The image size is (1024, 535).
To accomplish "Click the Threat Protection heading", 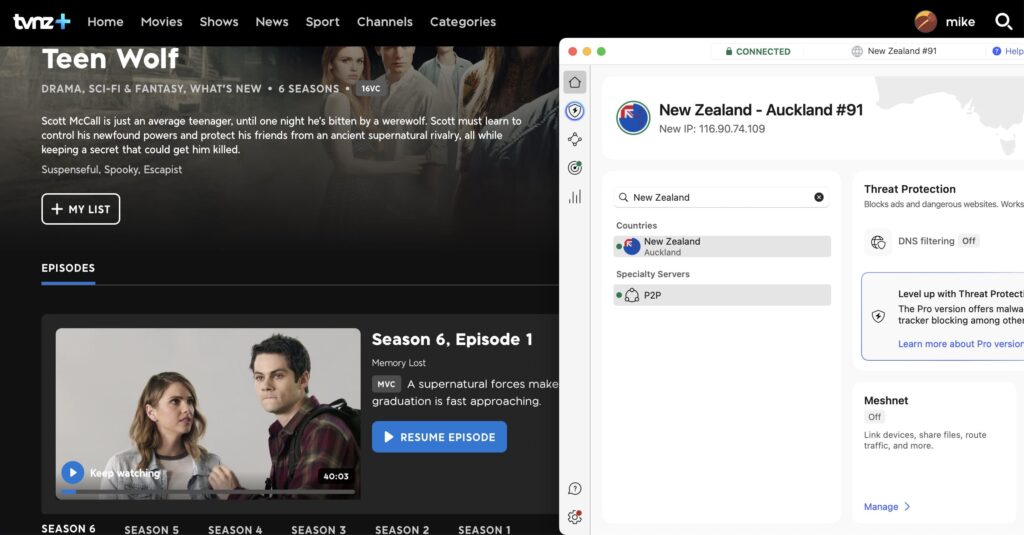I will pos(910,189).
